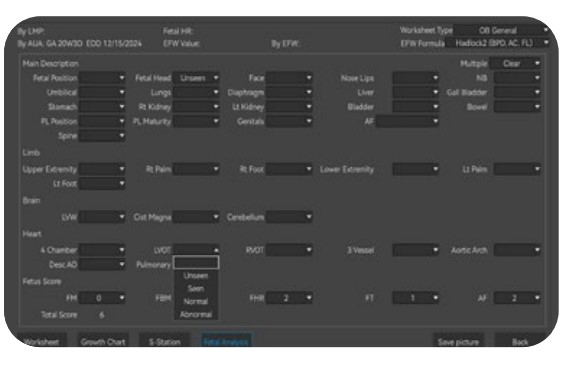Open the Genitals dropdown
Viewport: 574px width, 366px height.
[x=289, y=121]
